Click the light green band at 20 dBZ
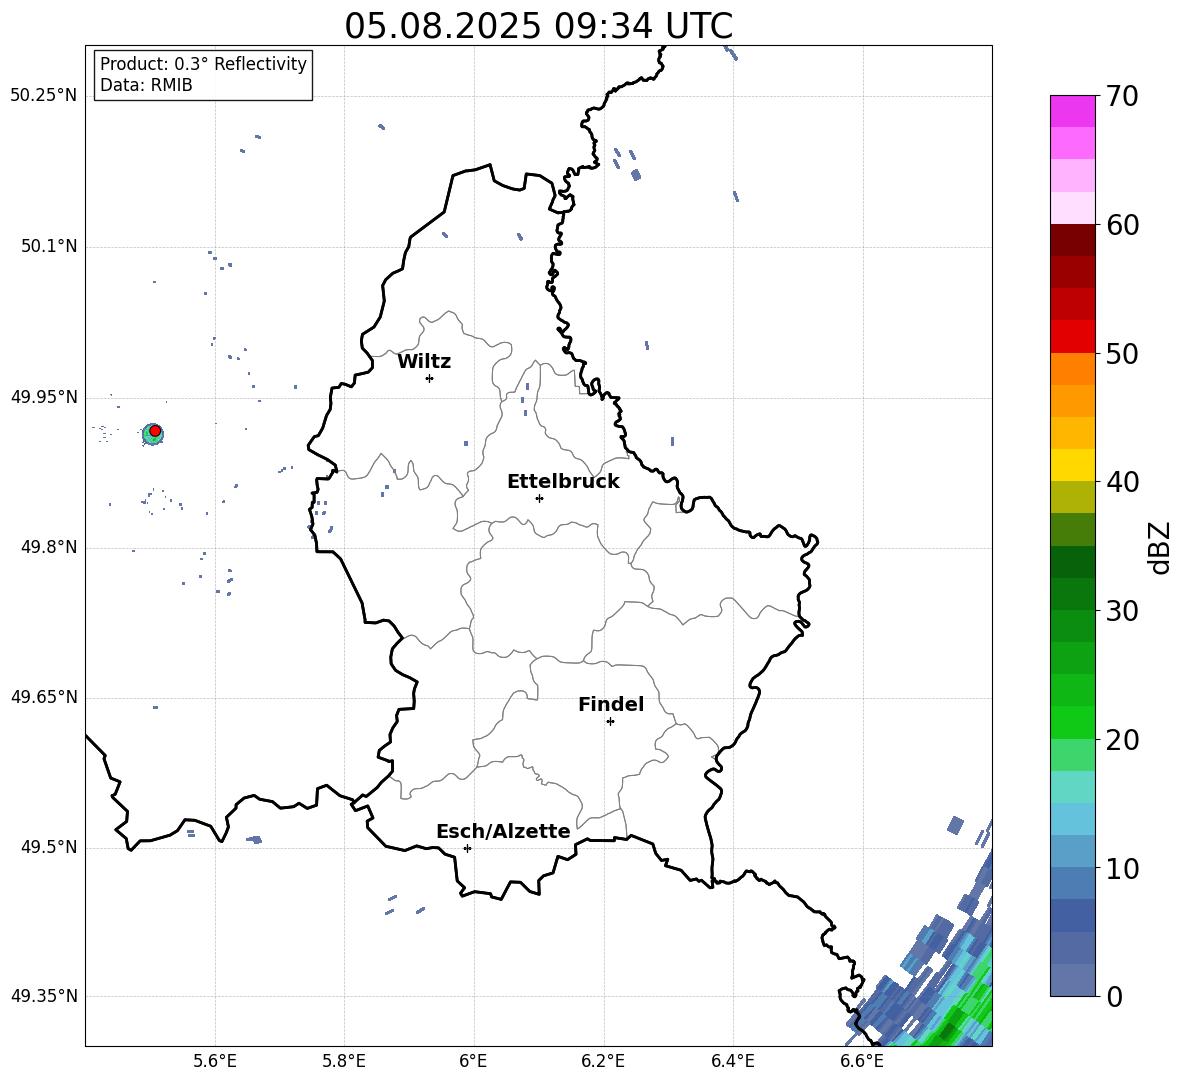 [x=1072, y=755]
